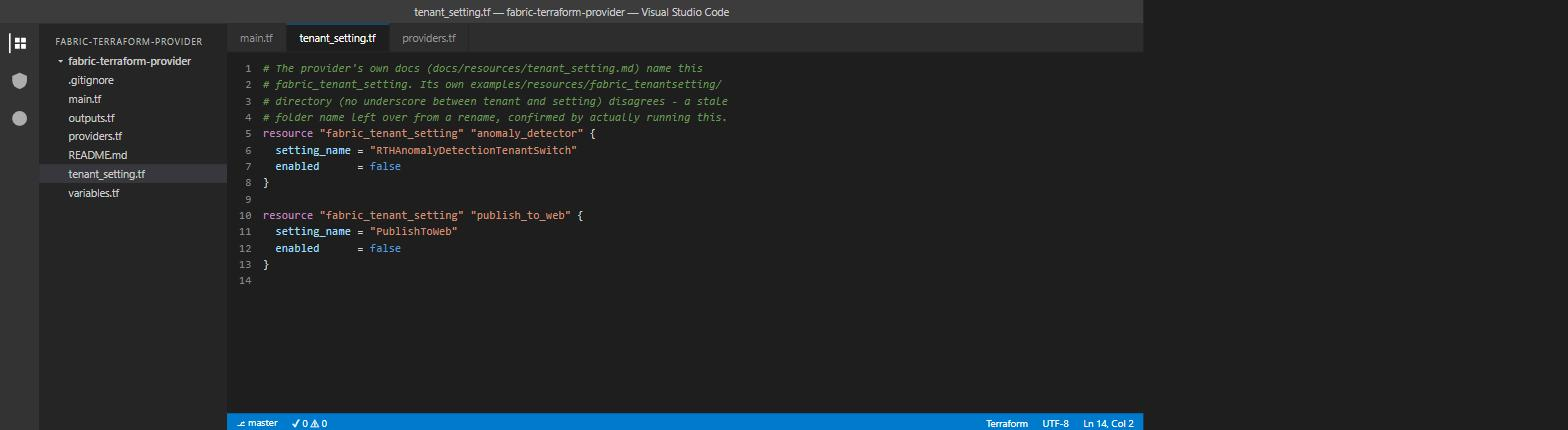Collapse the fabric-terraform-provider folder
The height and width of the screenshot is (430, 1568).
click(x=129, y=61)
